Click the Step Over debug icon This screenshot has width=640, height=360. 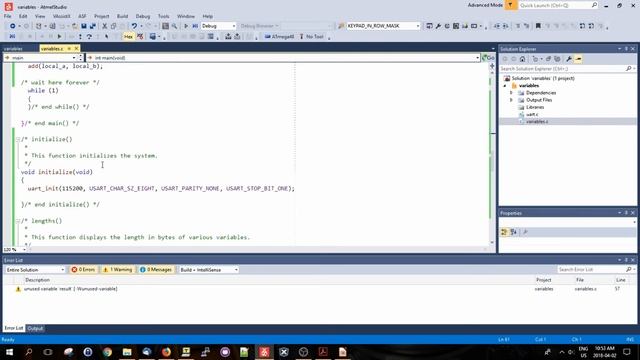coord(89,37)
